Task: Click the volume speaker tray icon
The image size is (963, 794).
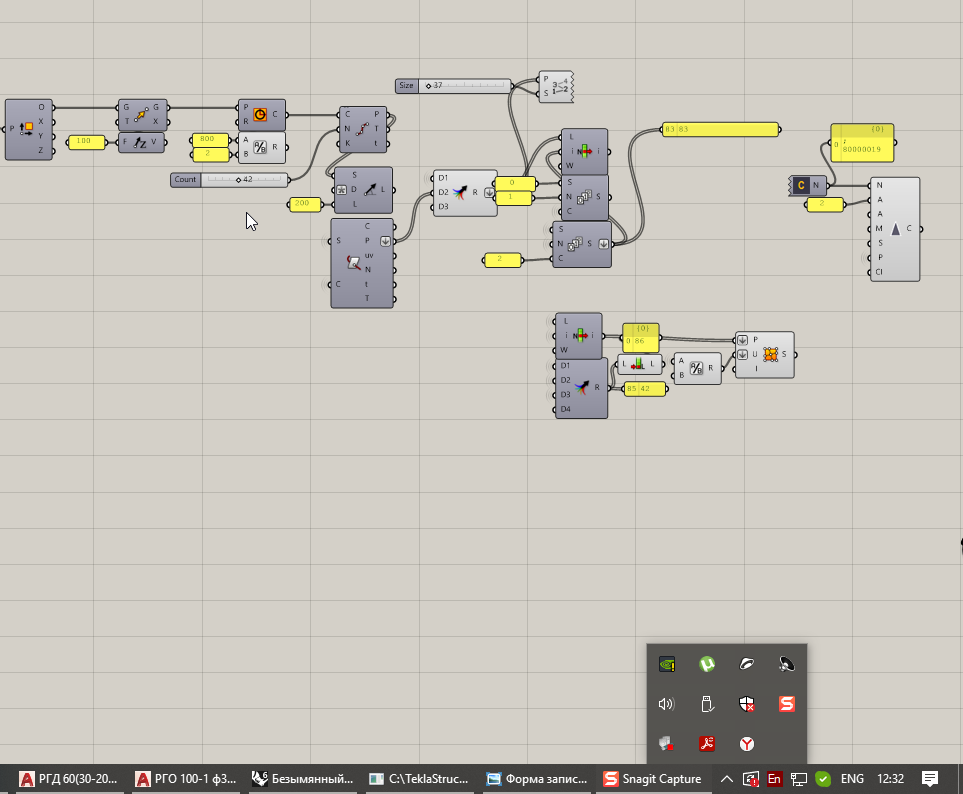Action: tap(666, 704)
